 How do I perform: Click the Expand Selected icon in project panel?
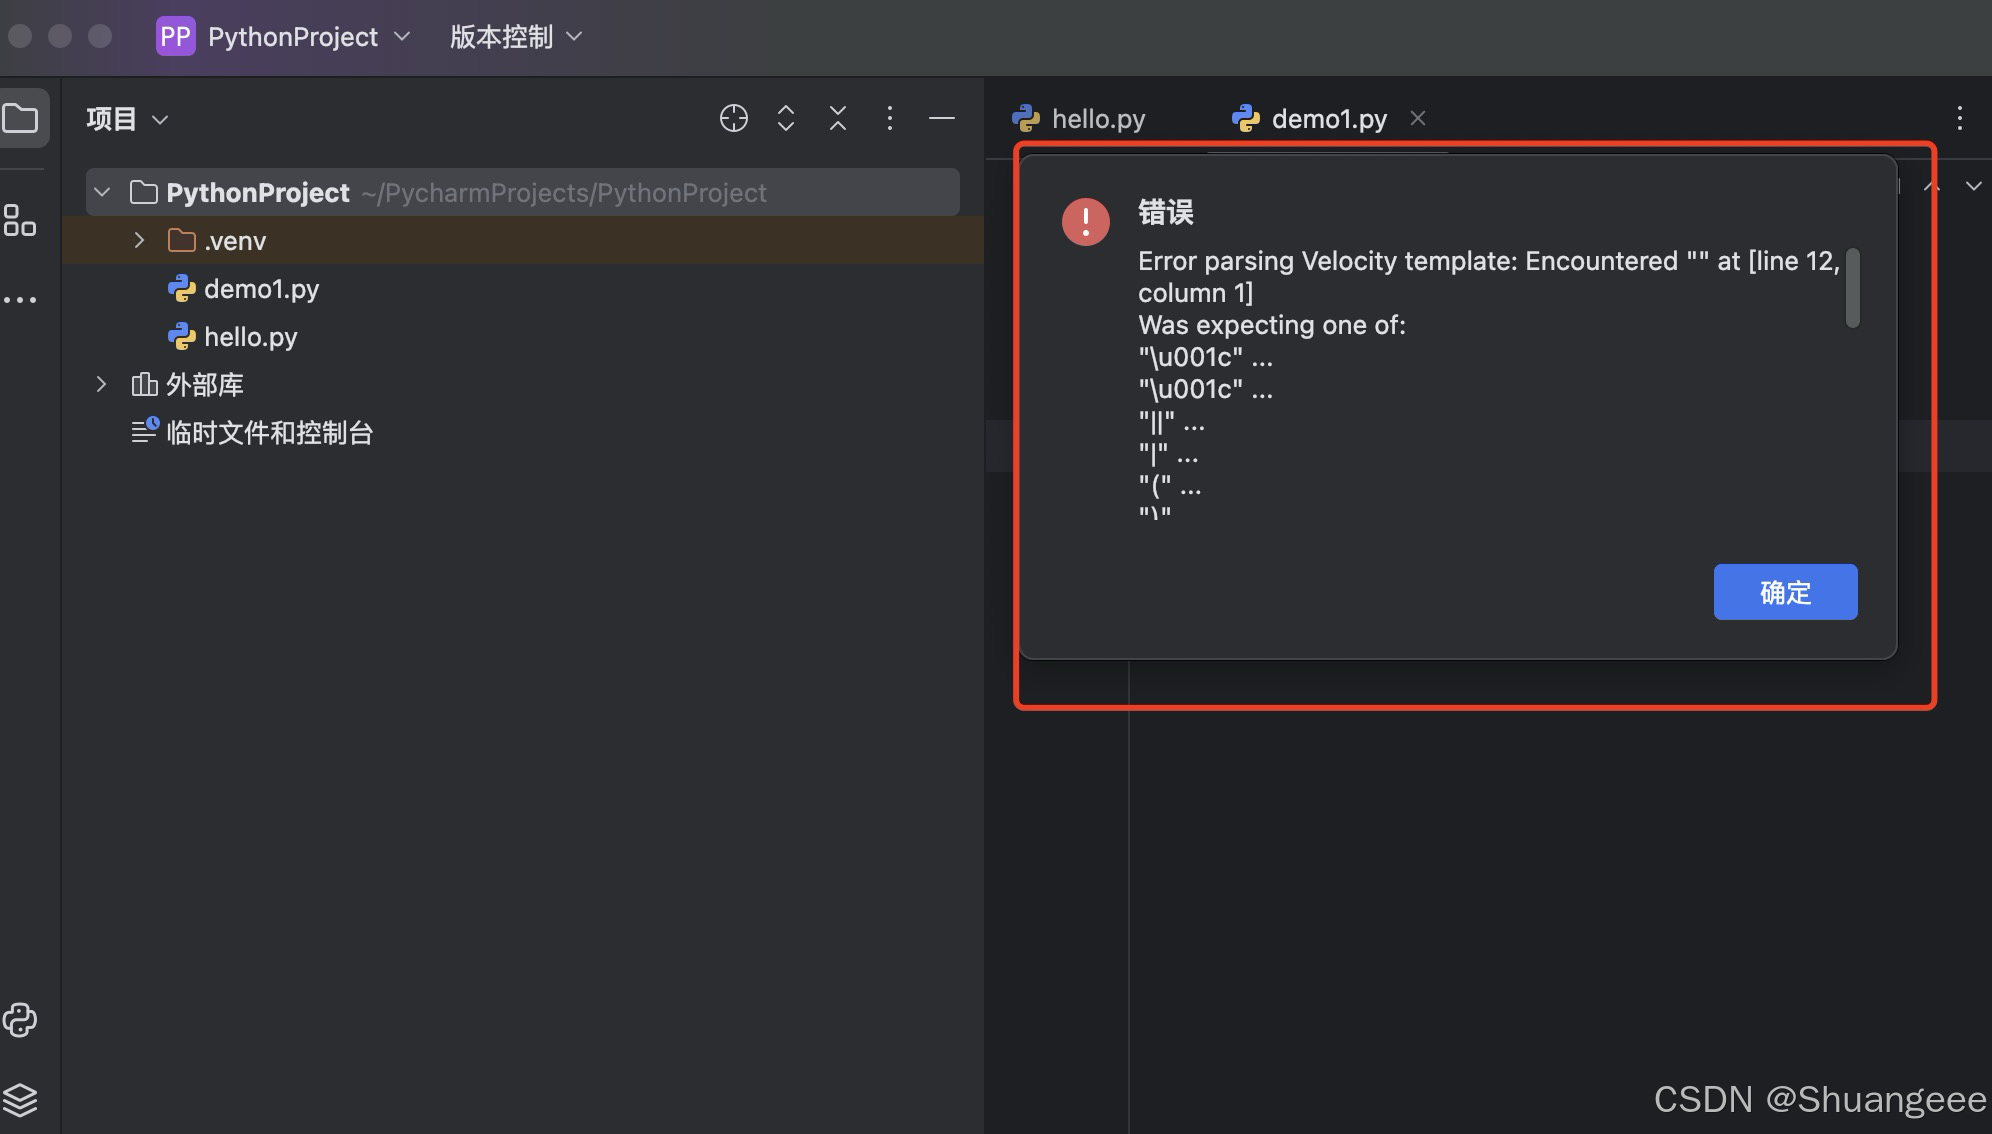(786, 118)
